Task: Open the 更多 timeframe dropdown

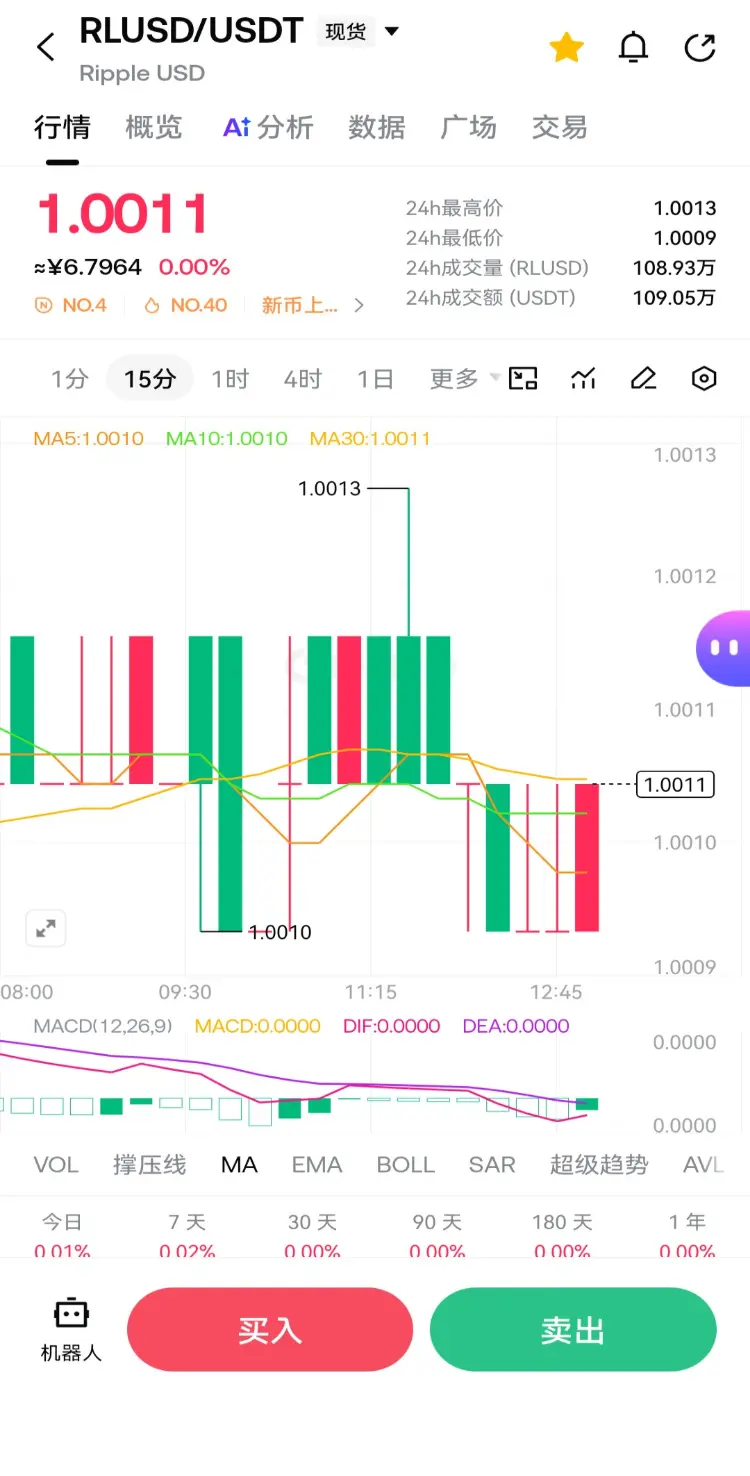Action: 465,379
